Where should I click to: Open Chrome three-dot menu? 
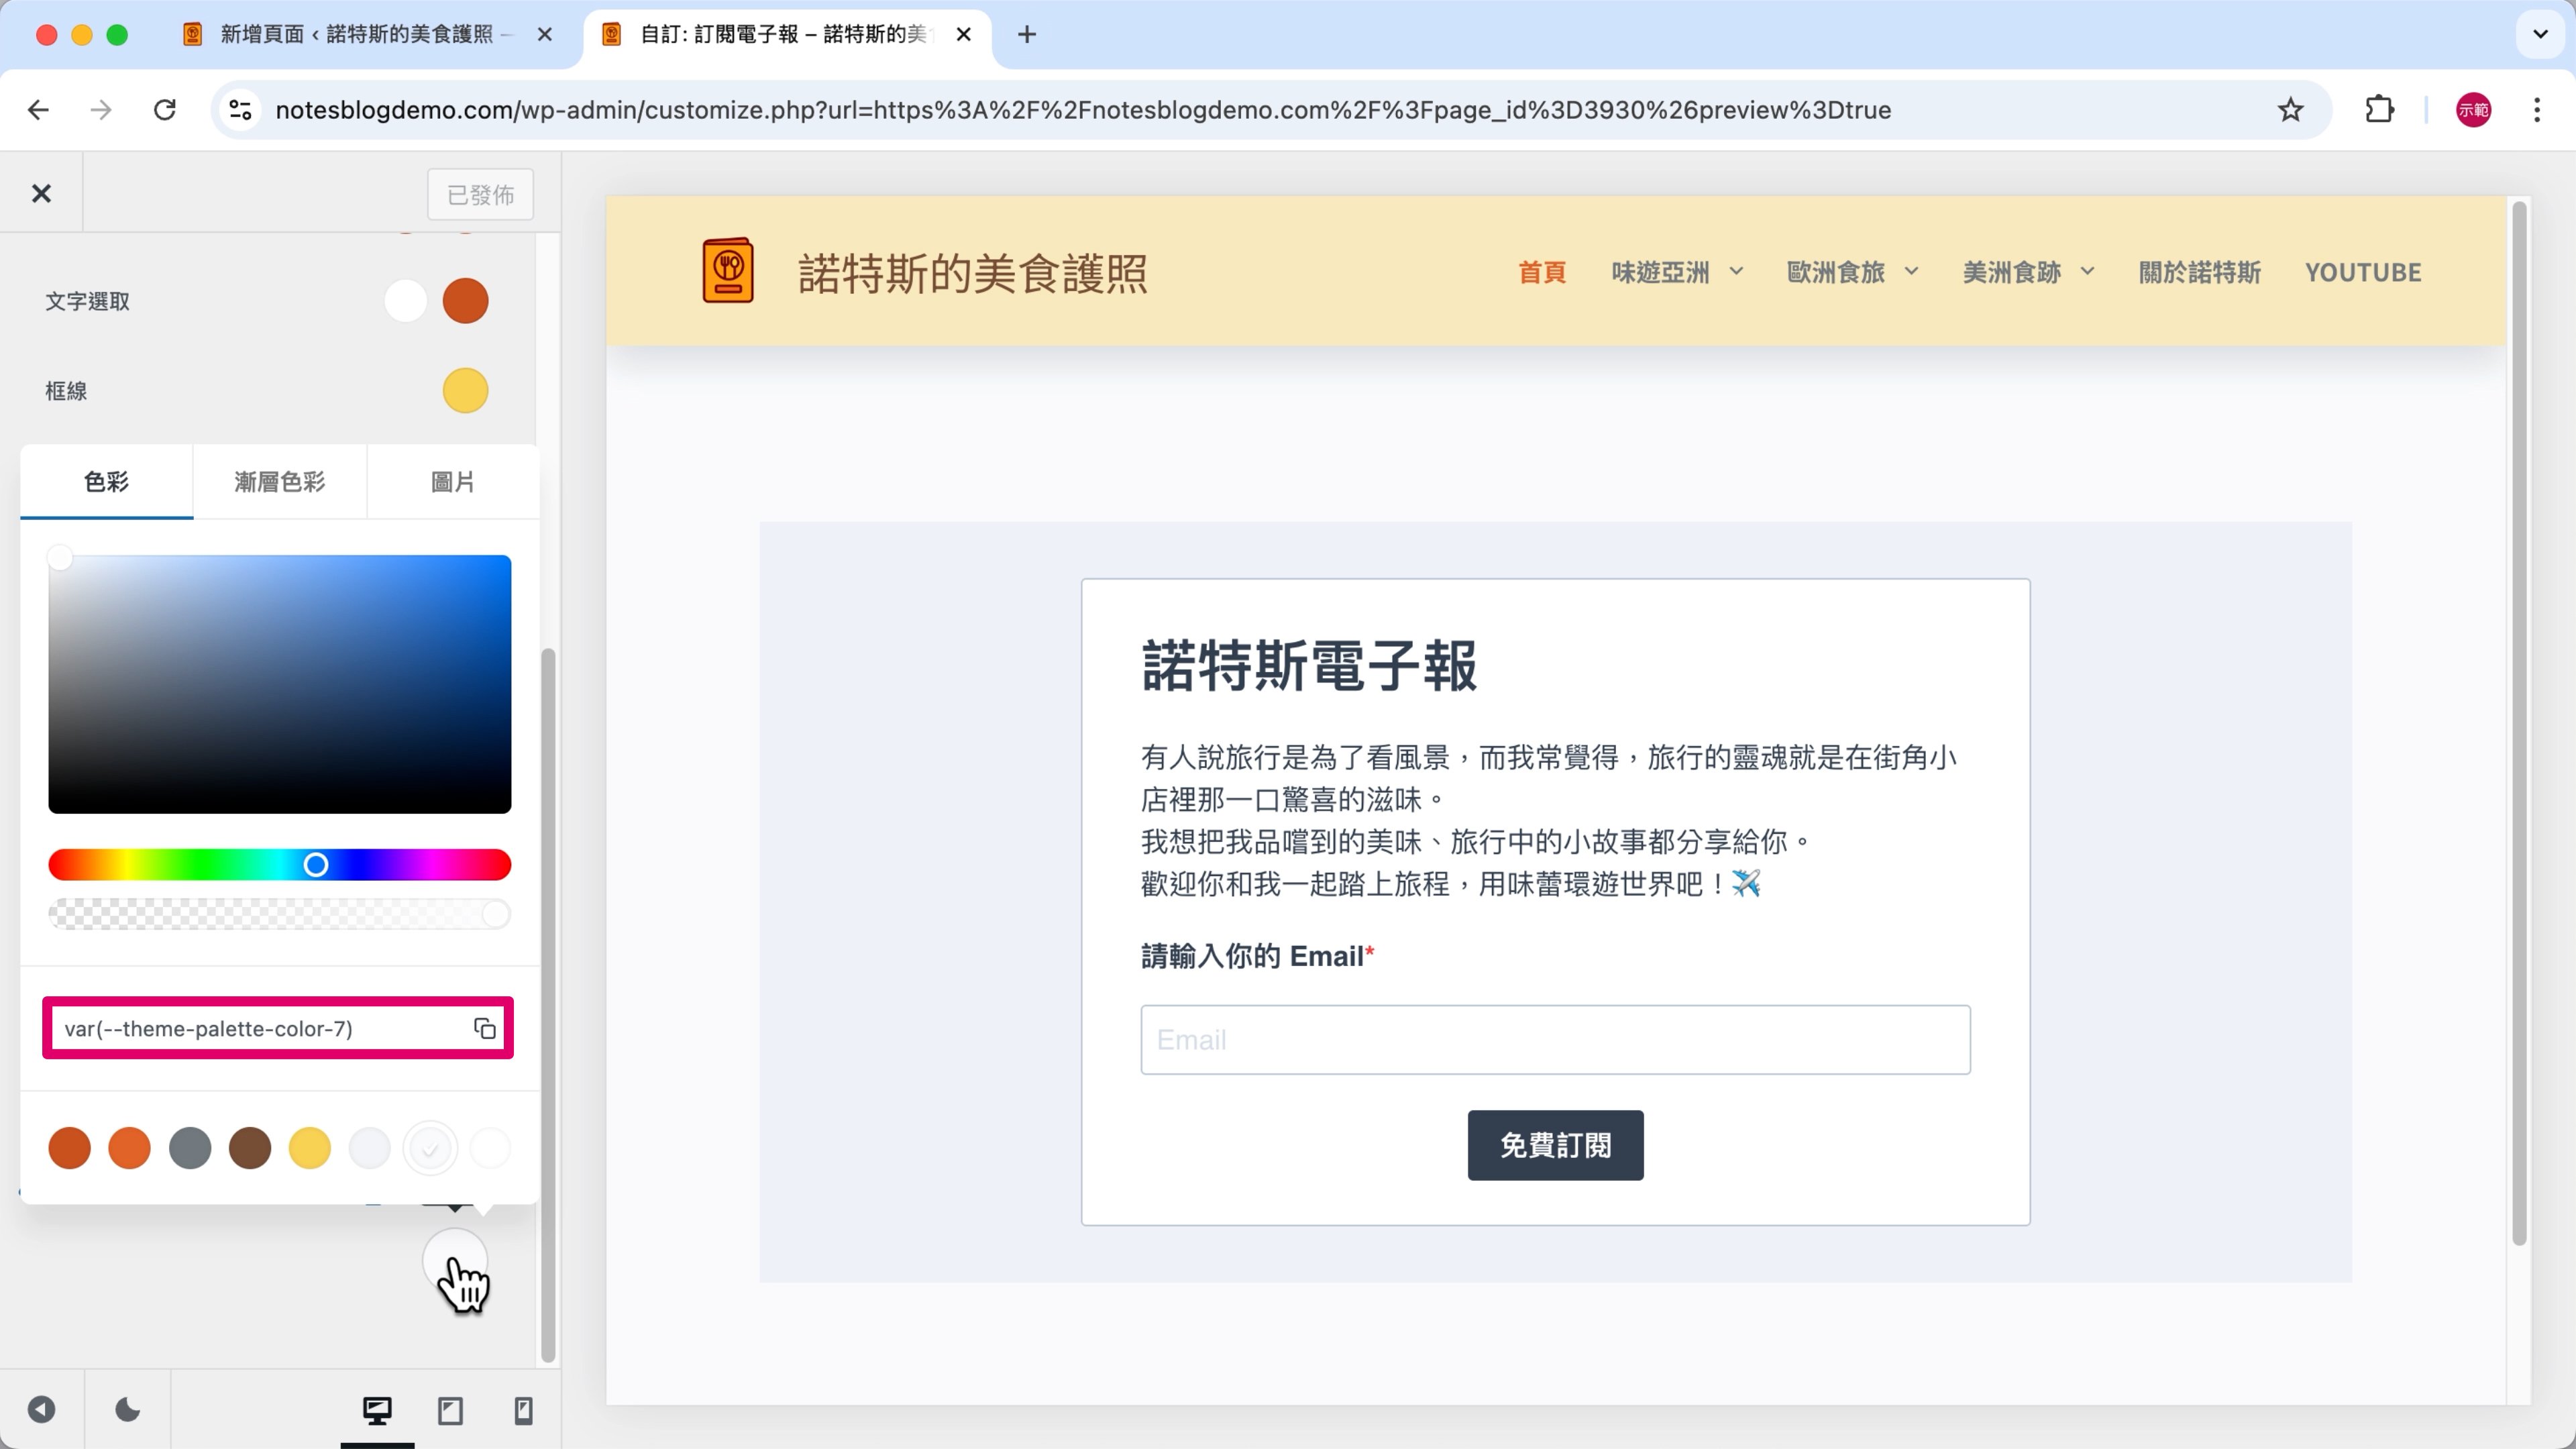coord(2537,110)
